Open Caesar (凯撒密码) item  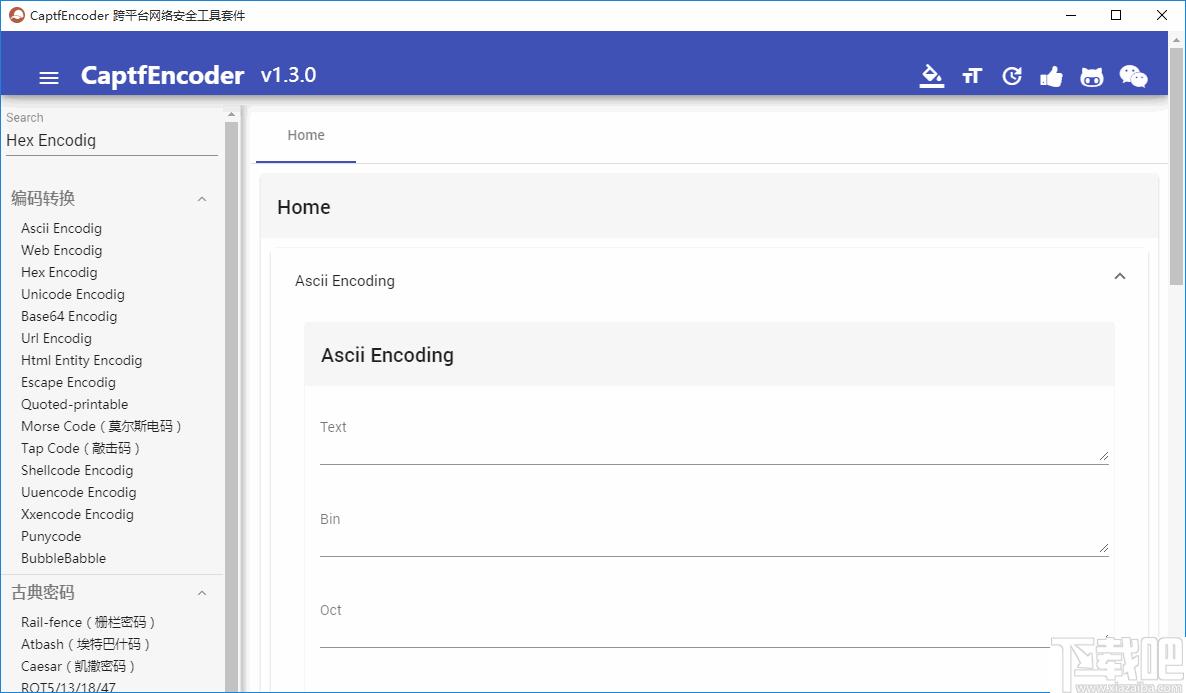click(x=78, y=666)
